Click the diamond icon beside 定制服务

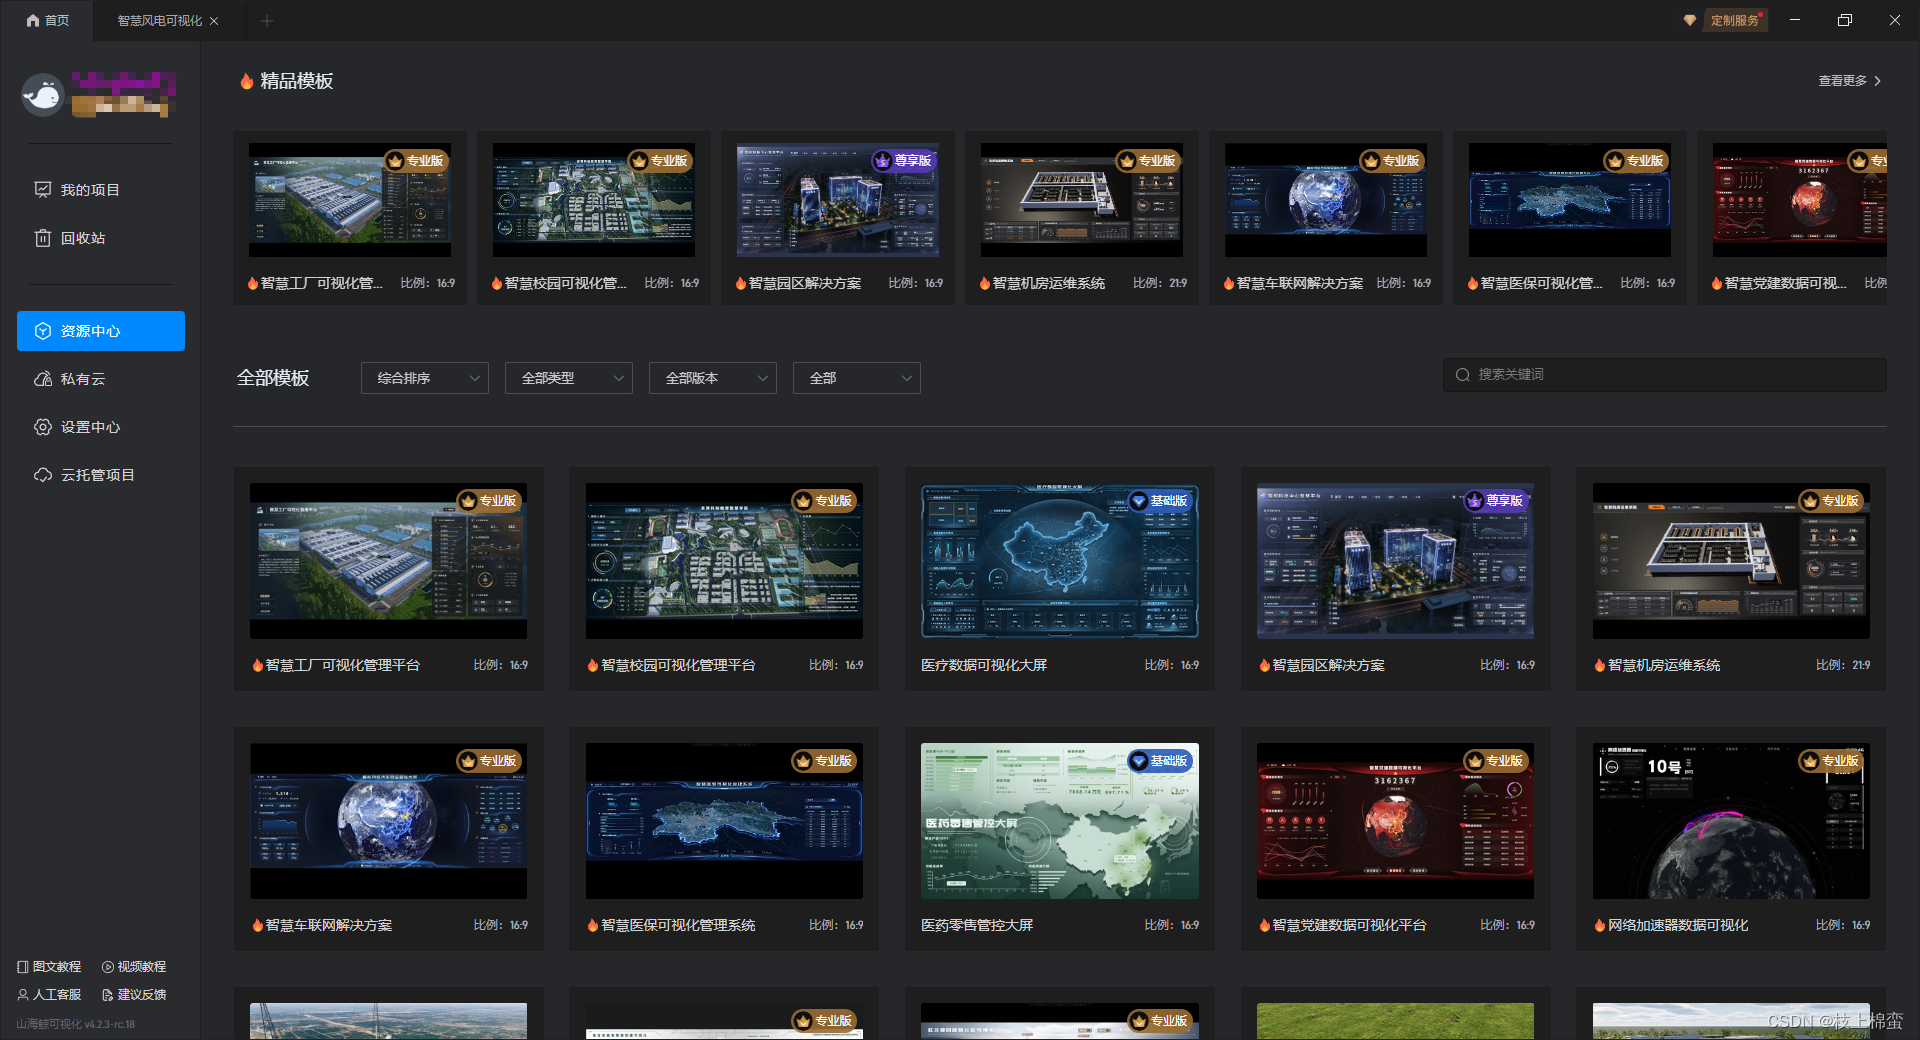[1690, 20]
